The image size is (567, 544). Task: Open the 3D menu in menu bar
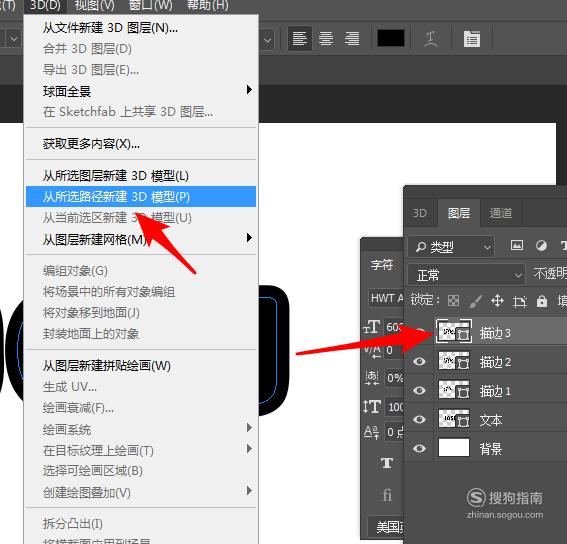point(45,5)
